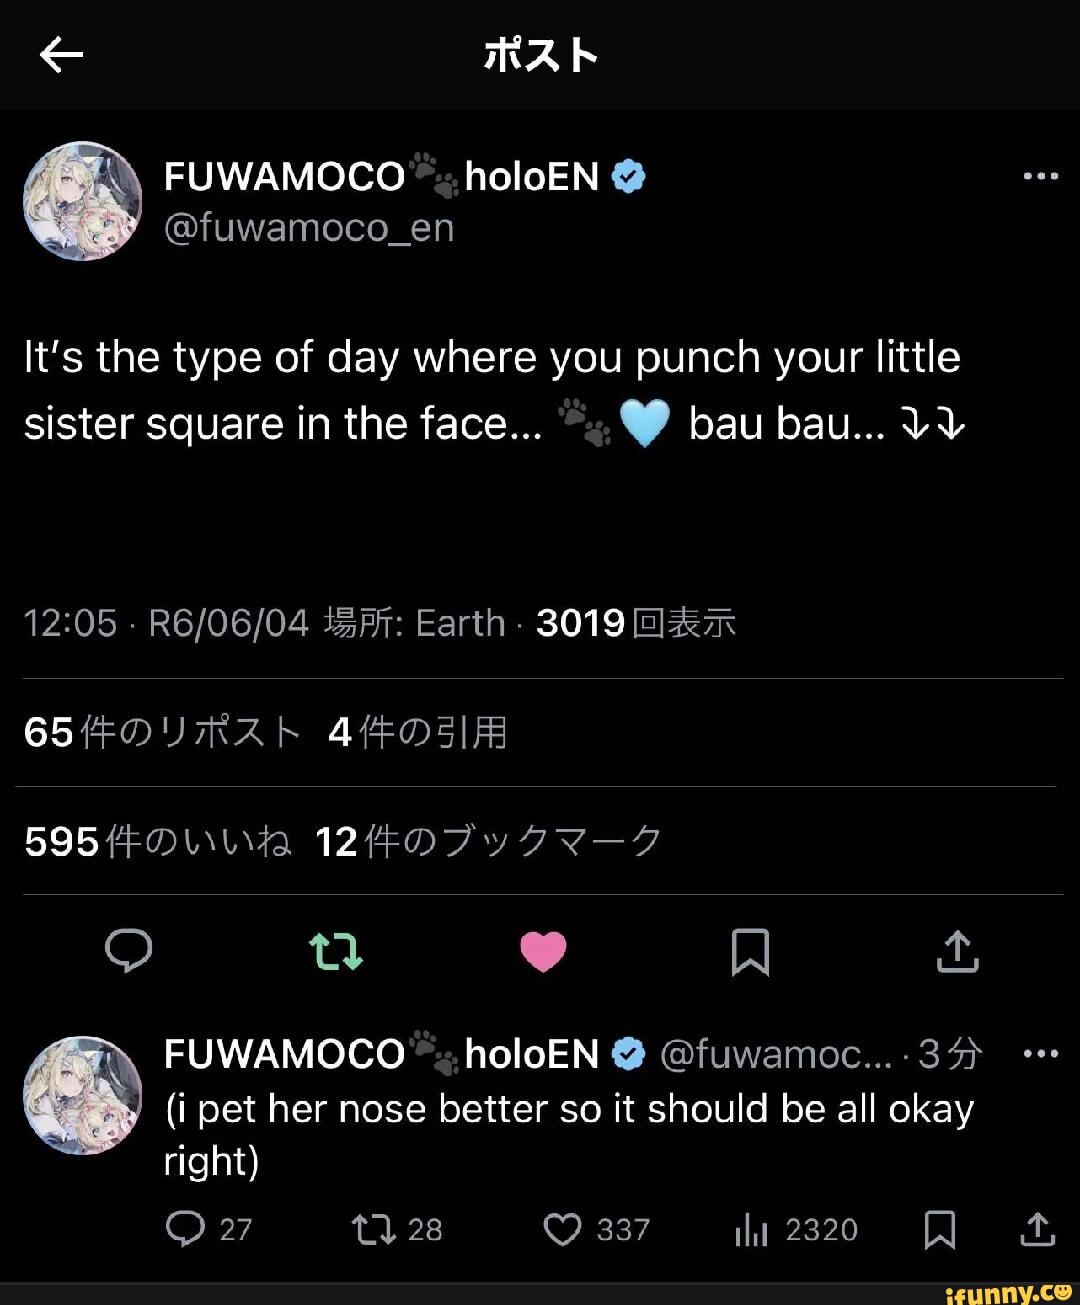Open the comment icon on the reply post
1080x1305 pixels.
click(x=186, y=1229)
